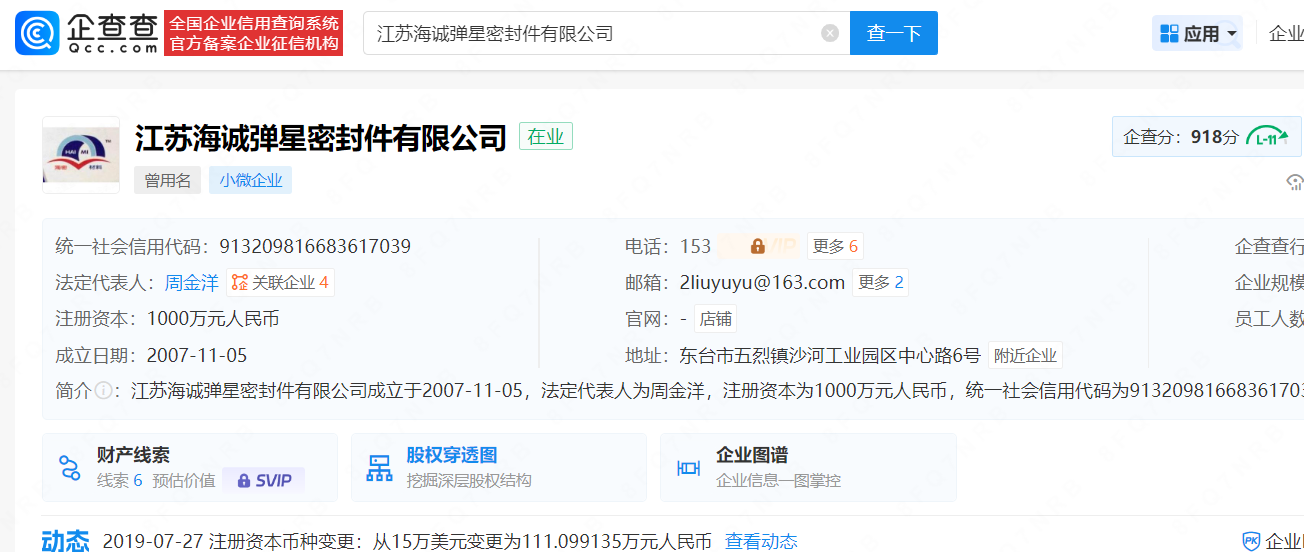The height and width of the screenshot is (552, 1304).
Task: Unlock phone number via VIP lock icon
Action: tap(758, 246)
